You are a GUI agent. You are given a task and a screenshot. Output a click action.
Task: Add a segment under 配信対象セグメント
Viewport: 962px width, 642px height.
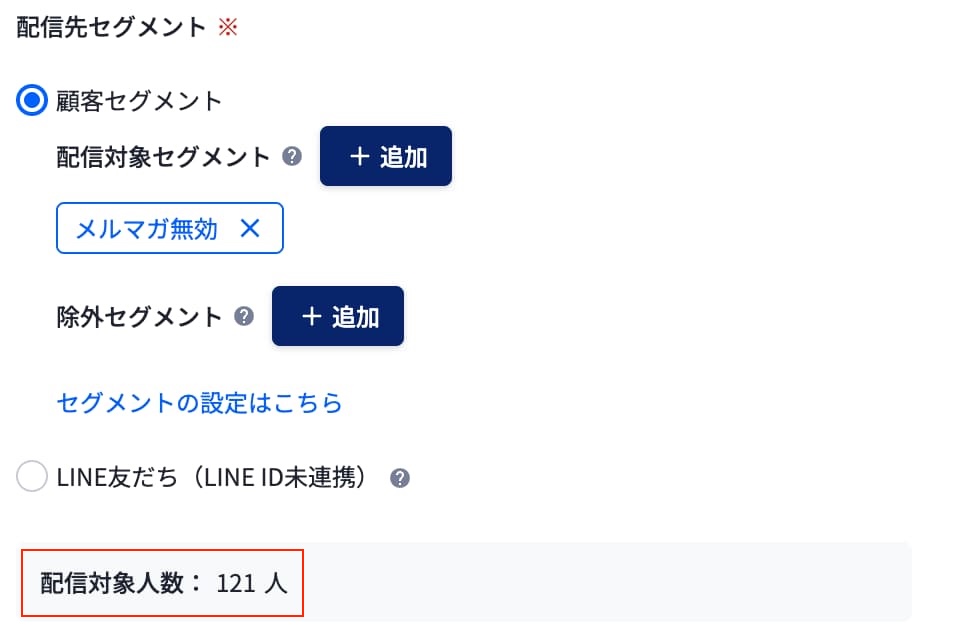(x=386, y=157)
